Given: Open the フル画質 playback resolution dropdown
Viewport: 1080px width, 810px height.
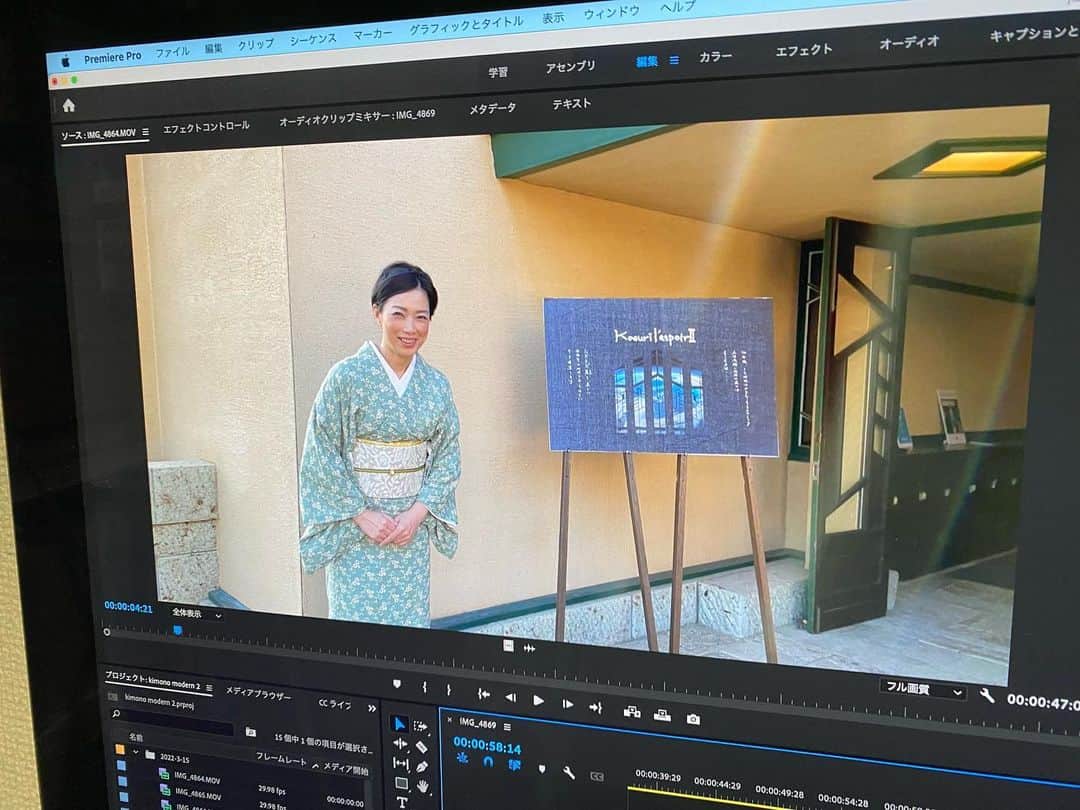Looking at the screenshot, I should point(923,689).
